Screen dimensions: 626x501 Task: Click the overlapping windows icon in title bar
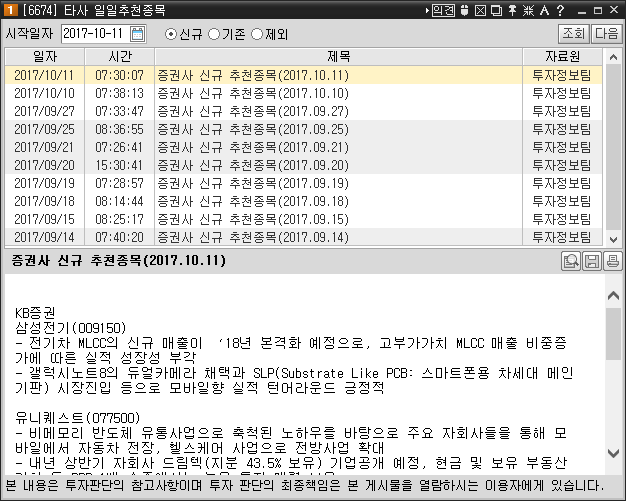point(496,10)
